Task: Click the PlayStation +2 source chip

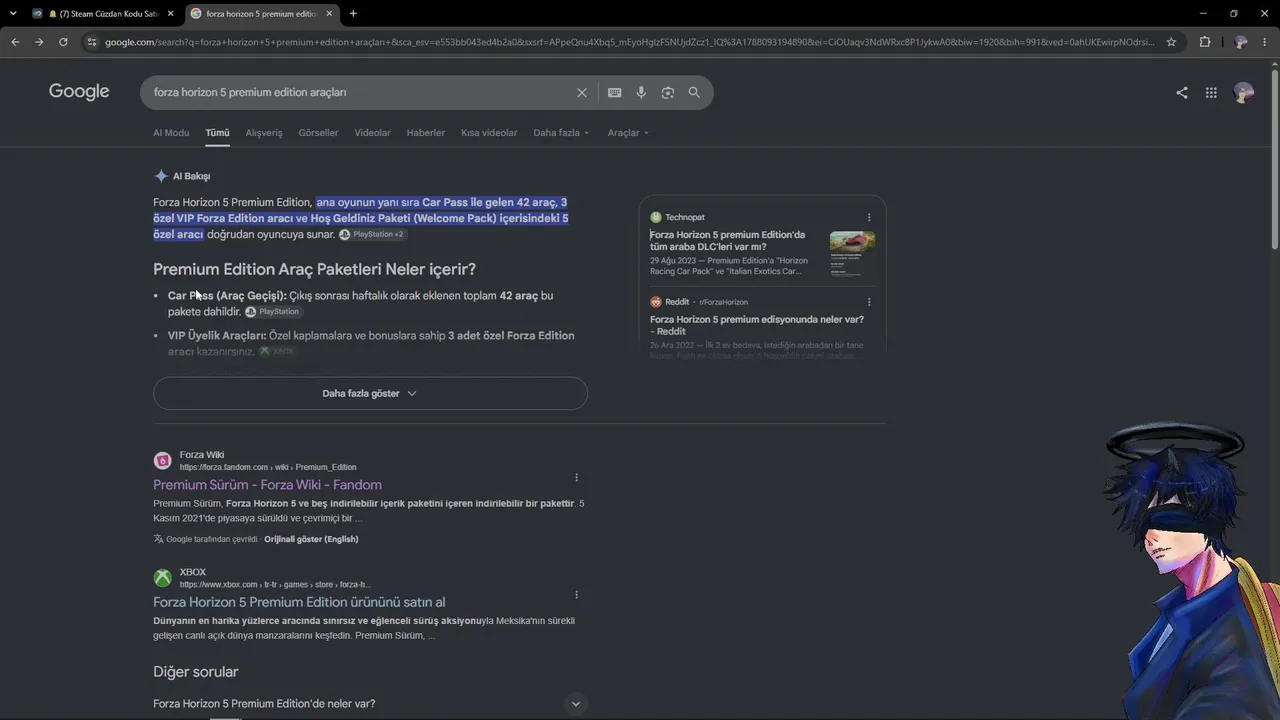Action: pyautogui.click(x=372, y=234)
